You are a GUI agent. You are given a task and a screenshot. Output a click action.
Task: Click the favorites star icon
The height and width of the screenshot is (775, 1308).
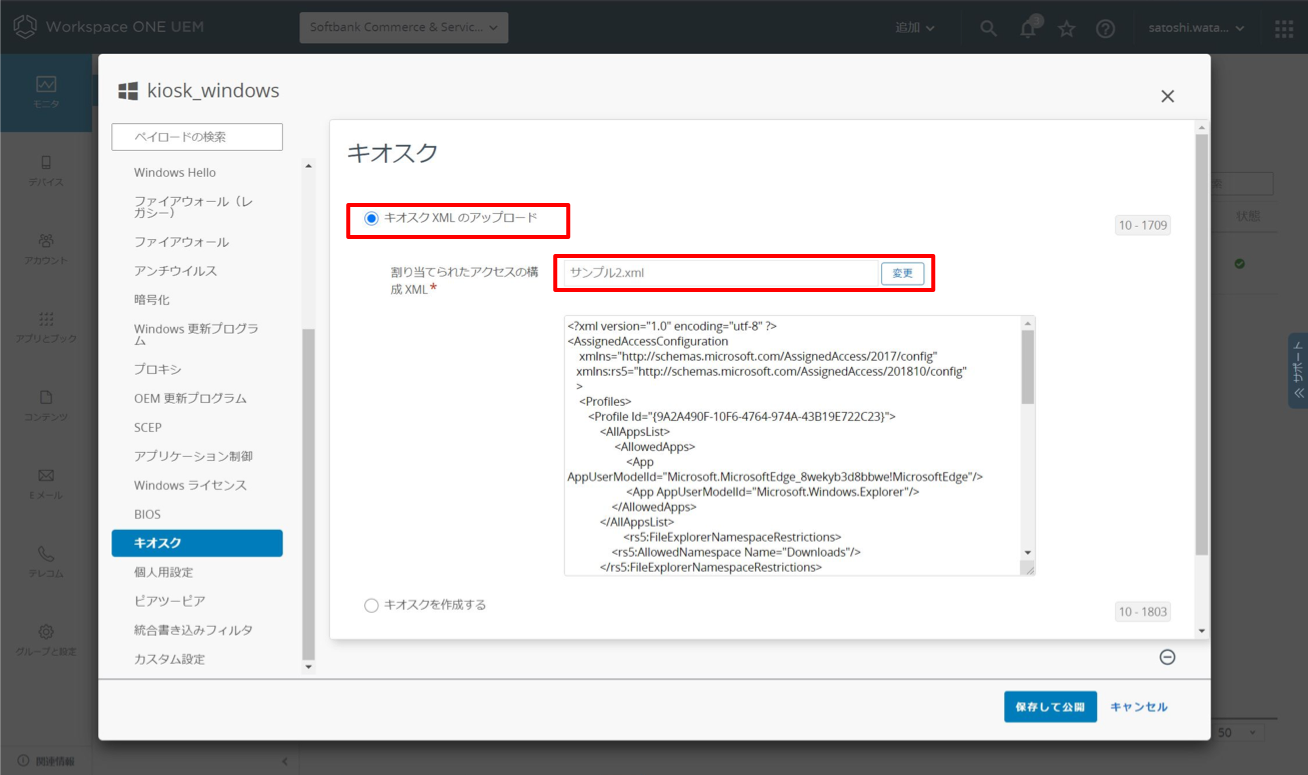[x=1066, y=28]
